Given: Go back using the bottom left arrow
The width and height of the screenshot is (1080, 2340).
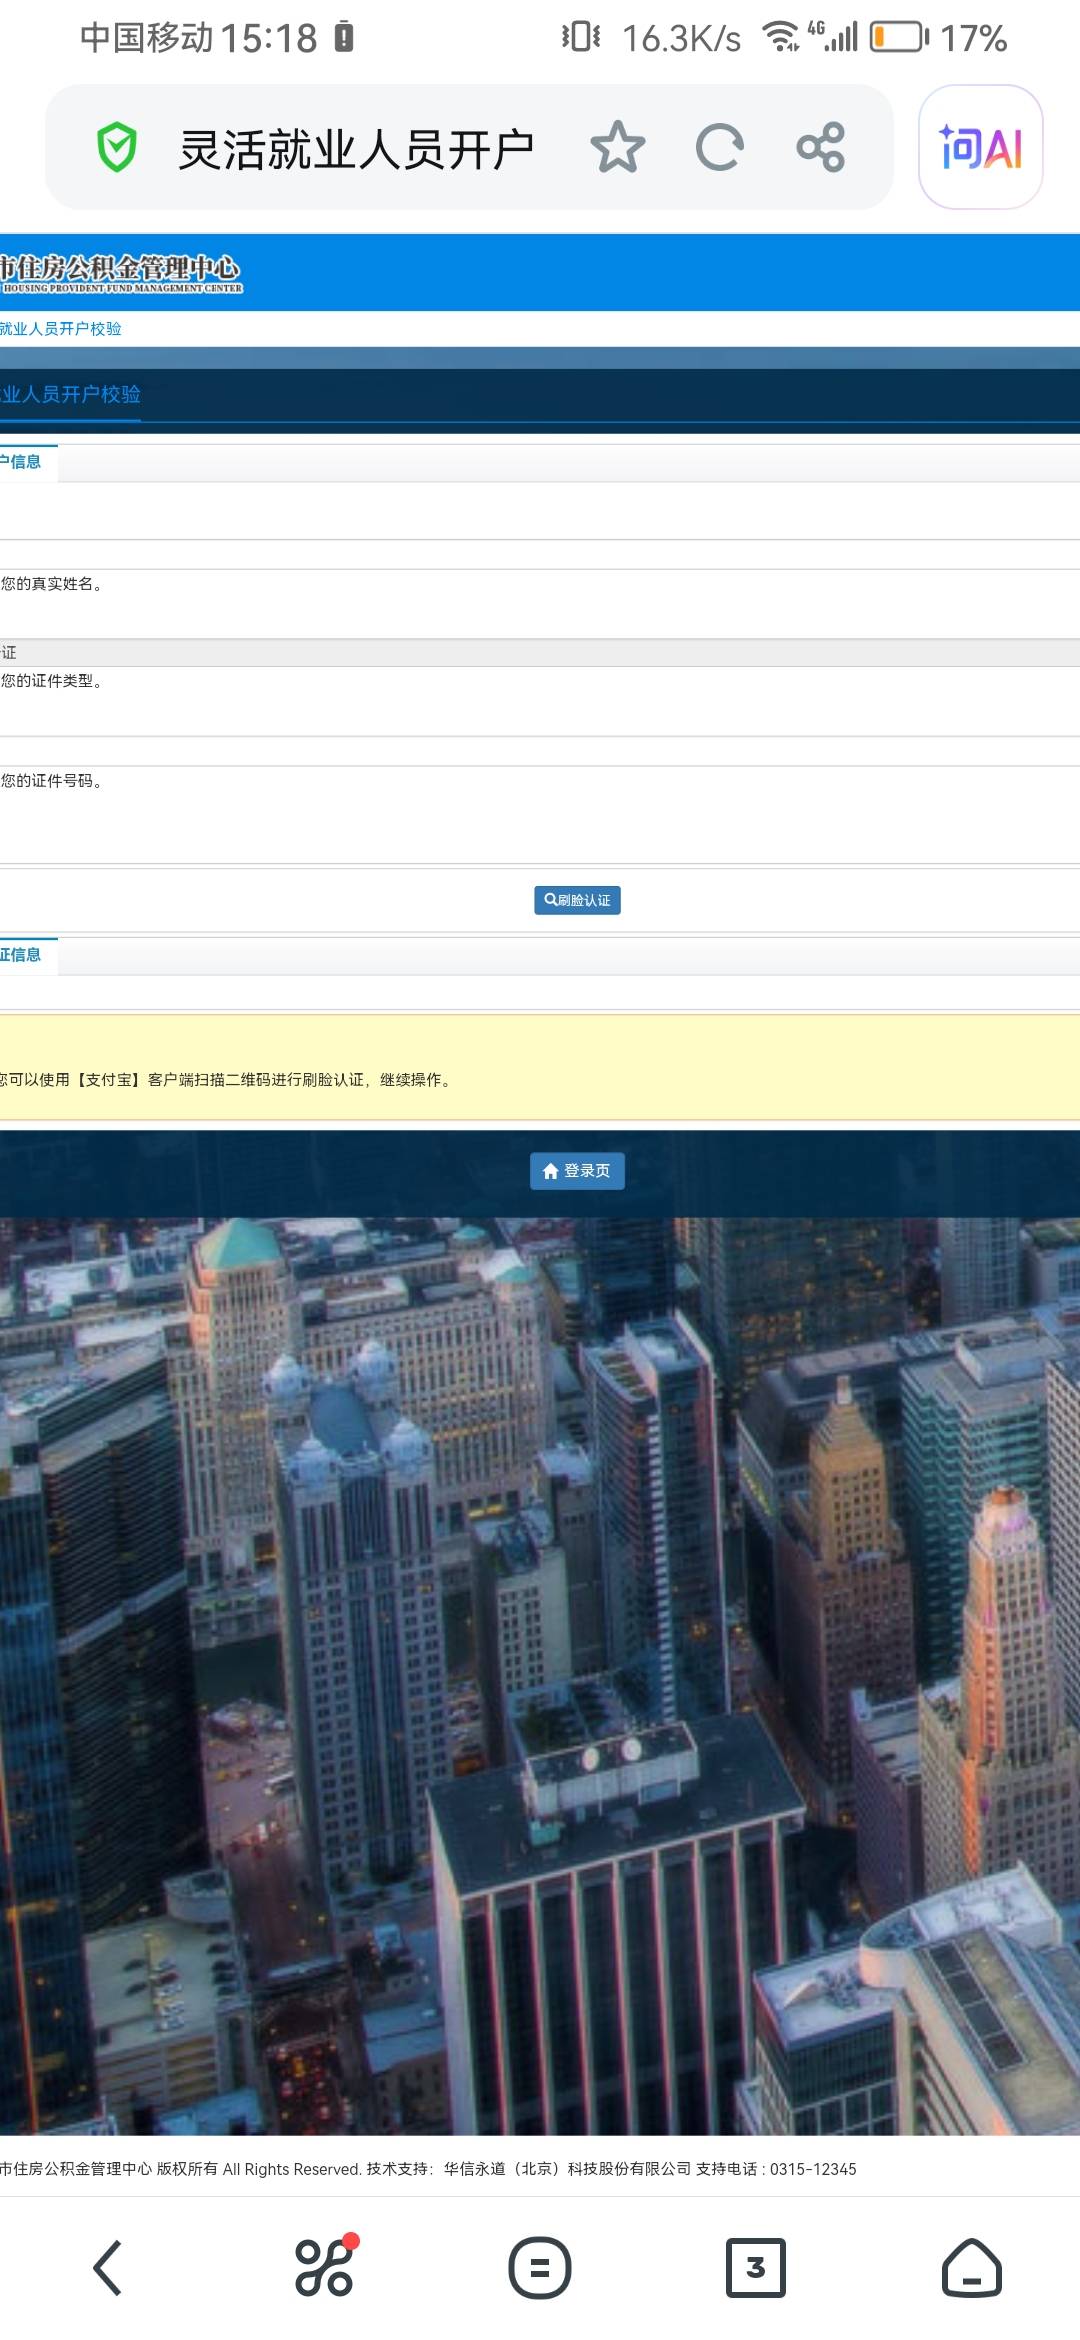Looking at the screenshot, I should click(108, 2267).
